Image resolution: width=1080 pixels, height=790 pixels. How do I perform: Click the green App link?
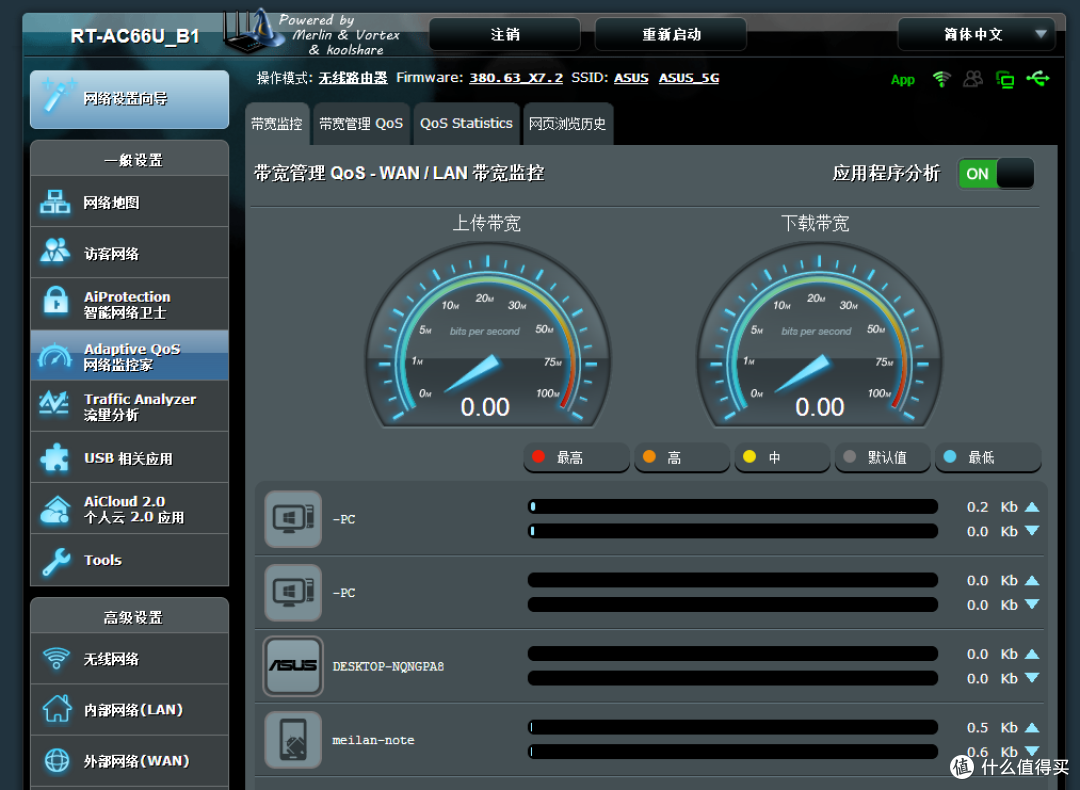click(902, 80)
